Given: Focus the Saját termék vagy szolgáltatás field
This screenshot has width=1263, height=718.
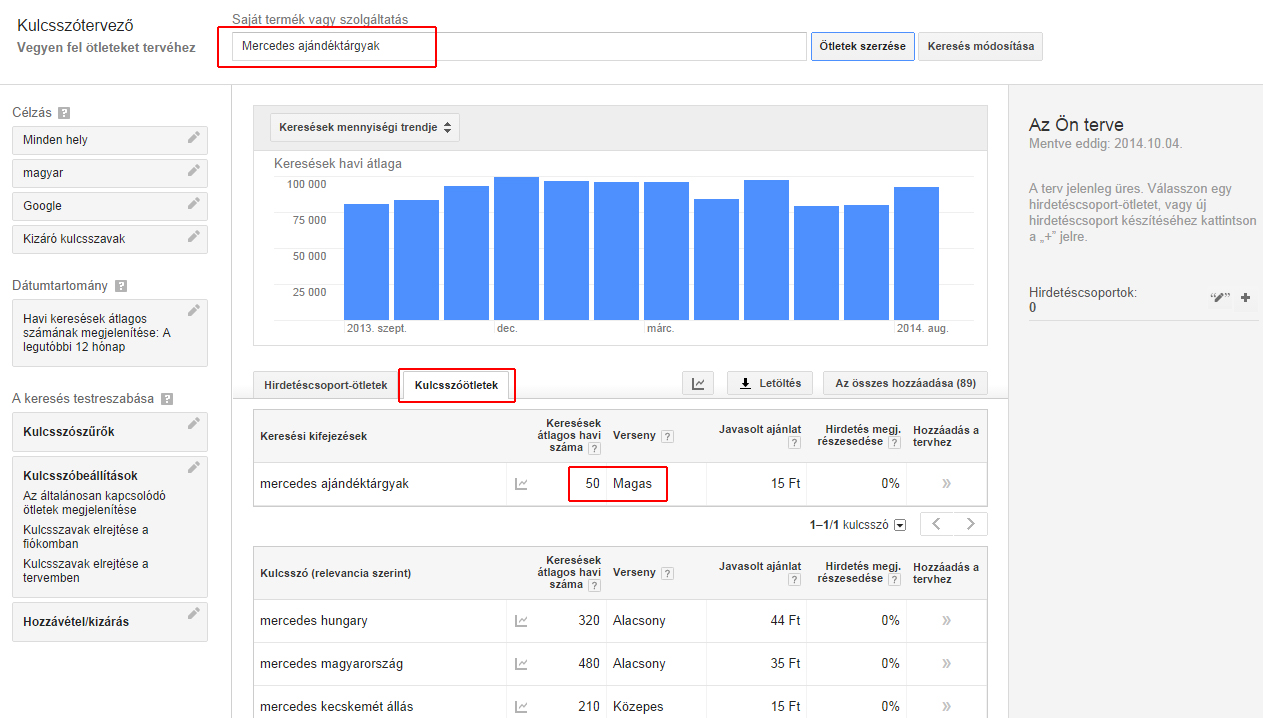Looking at the screenshot, I should [518, 46].
